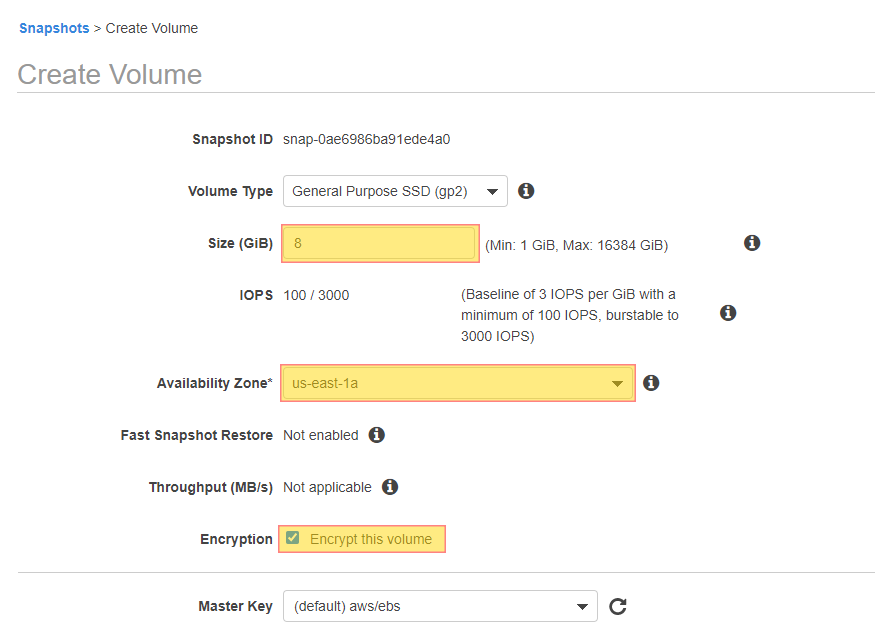This screenshot has height=636, width=875.
Task: Click the Encrypt this volume label text
Action: click(x=371, y=539)
